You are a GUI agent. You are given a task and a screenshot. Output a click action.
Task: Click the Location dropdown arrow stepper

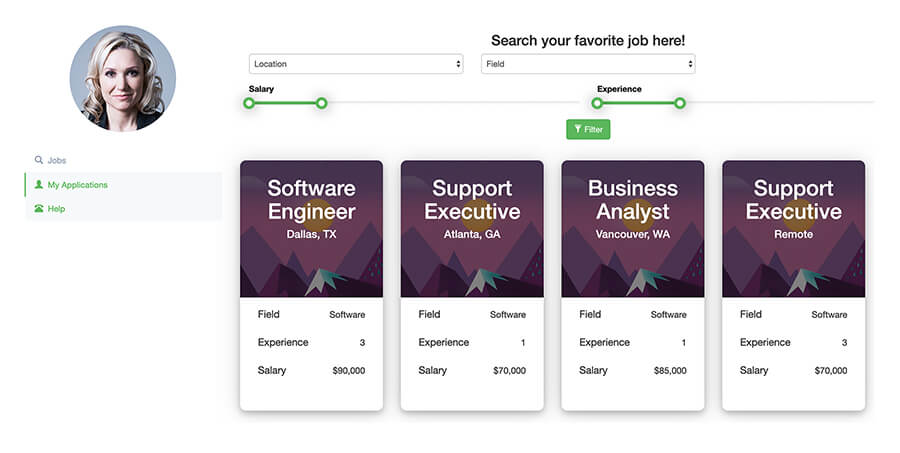(x=458, y=64)
